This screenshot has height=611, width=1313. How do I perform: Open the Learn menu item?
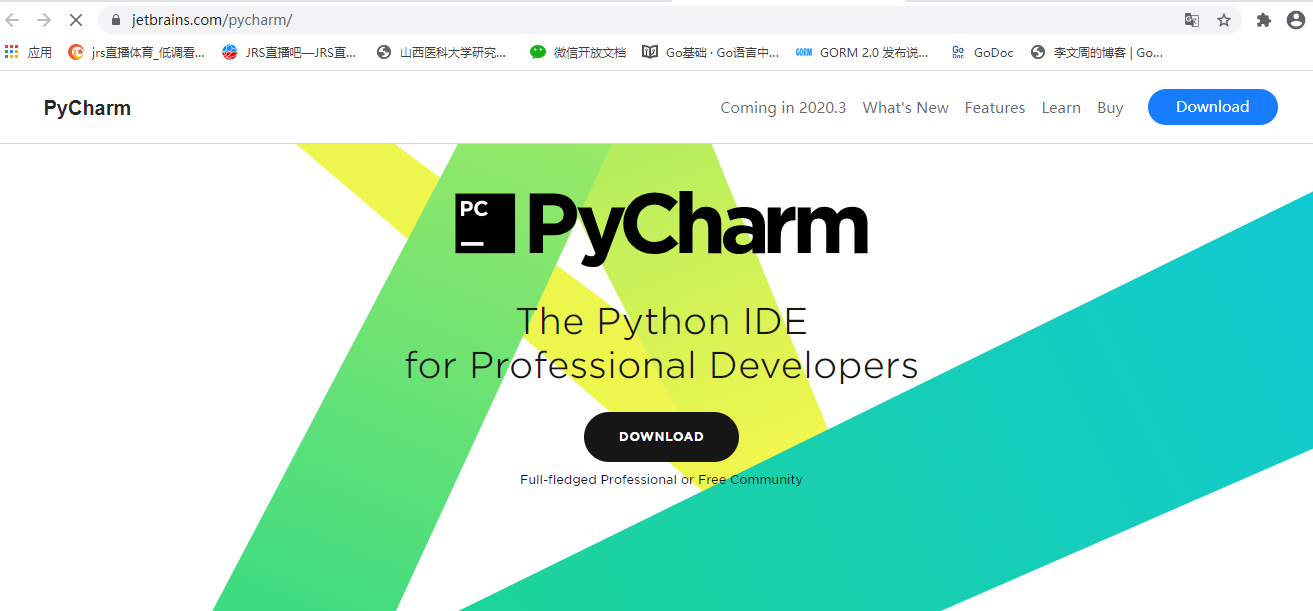point(1061,108)
